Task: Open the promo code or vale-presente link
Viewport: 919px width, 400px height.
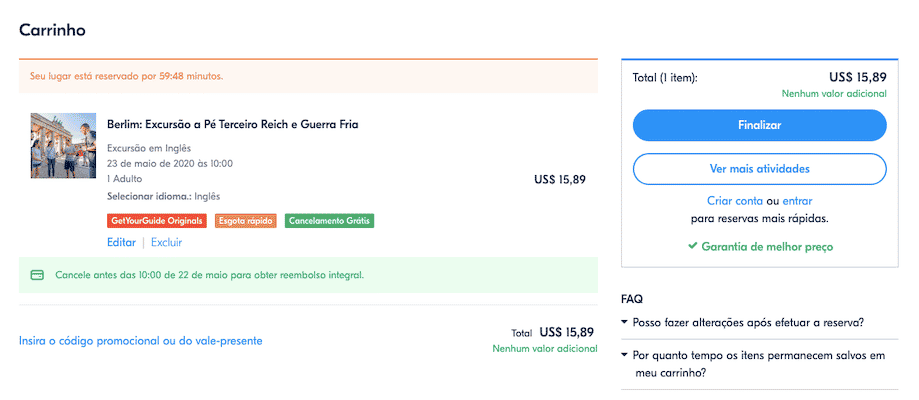Action: point(141,340)
